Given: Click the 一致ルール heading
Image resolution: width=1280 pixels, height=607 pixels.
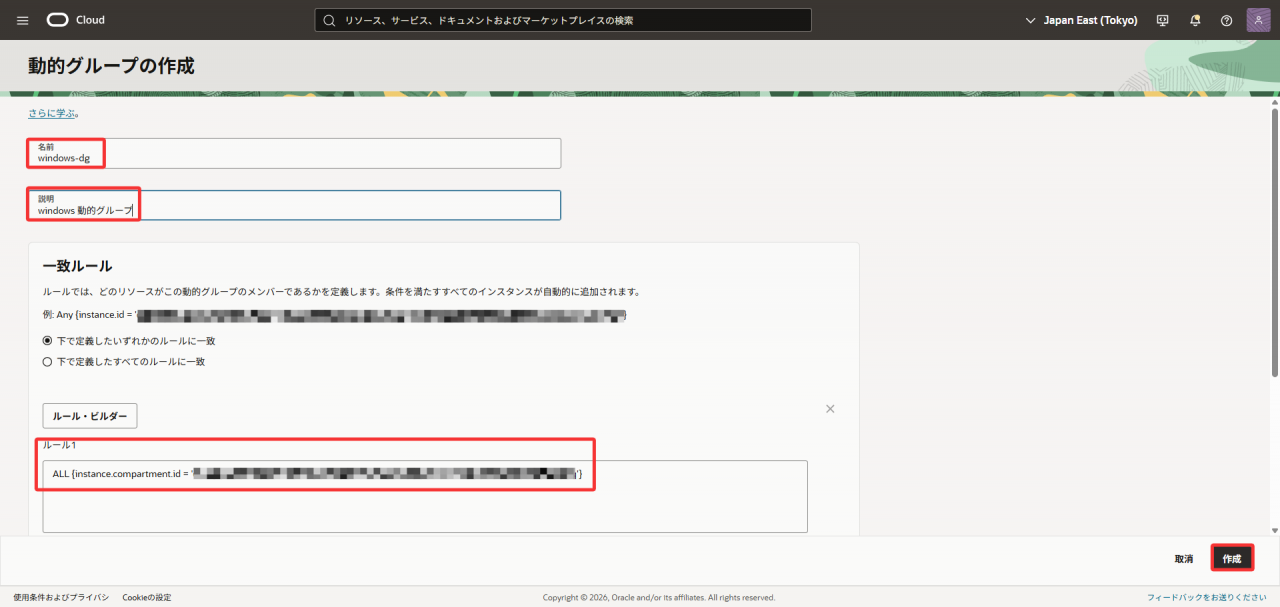Looking at the screenshot, I should tap(77, 266).
